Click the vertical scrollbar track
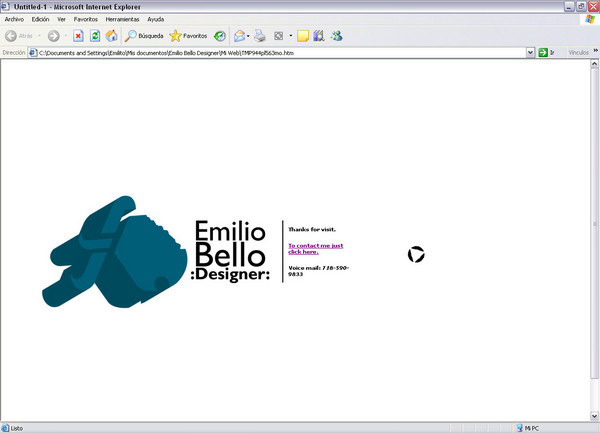 tap(594, 395)
